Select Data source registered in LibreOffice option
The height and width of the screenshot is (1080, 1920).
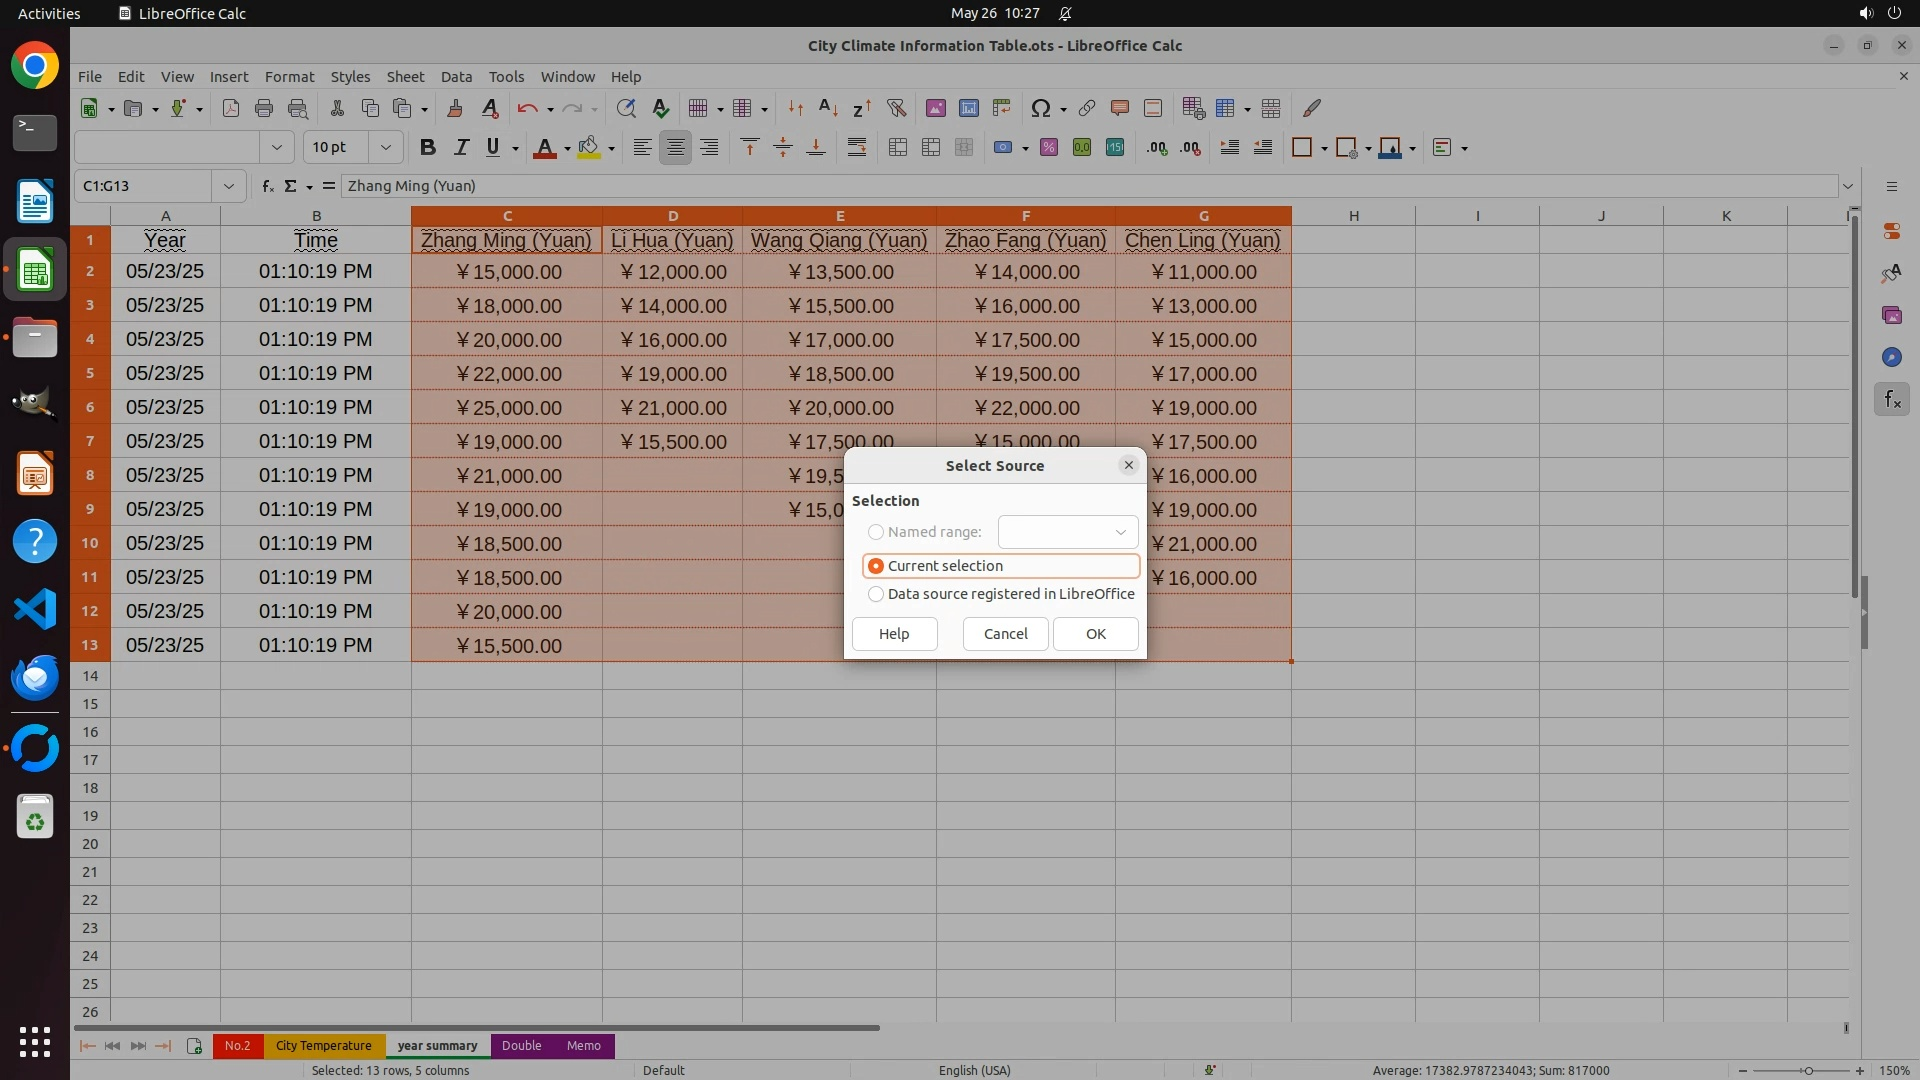click(876, 594)
